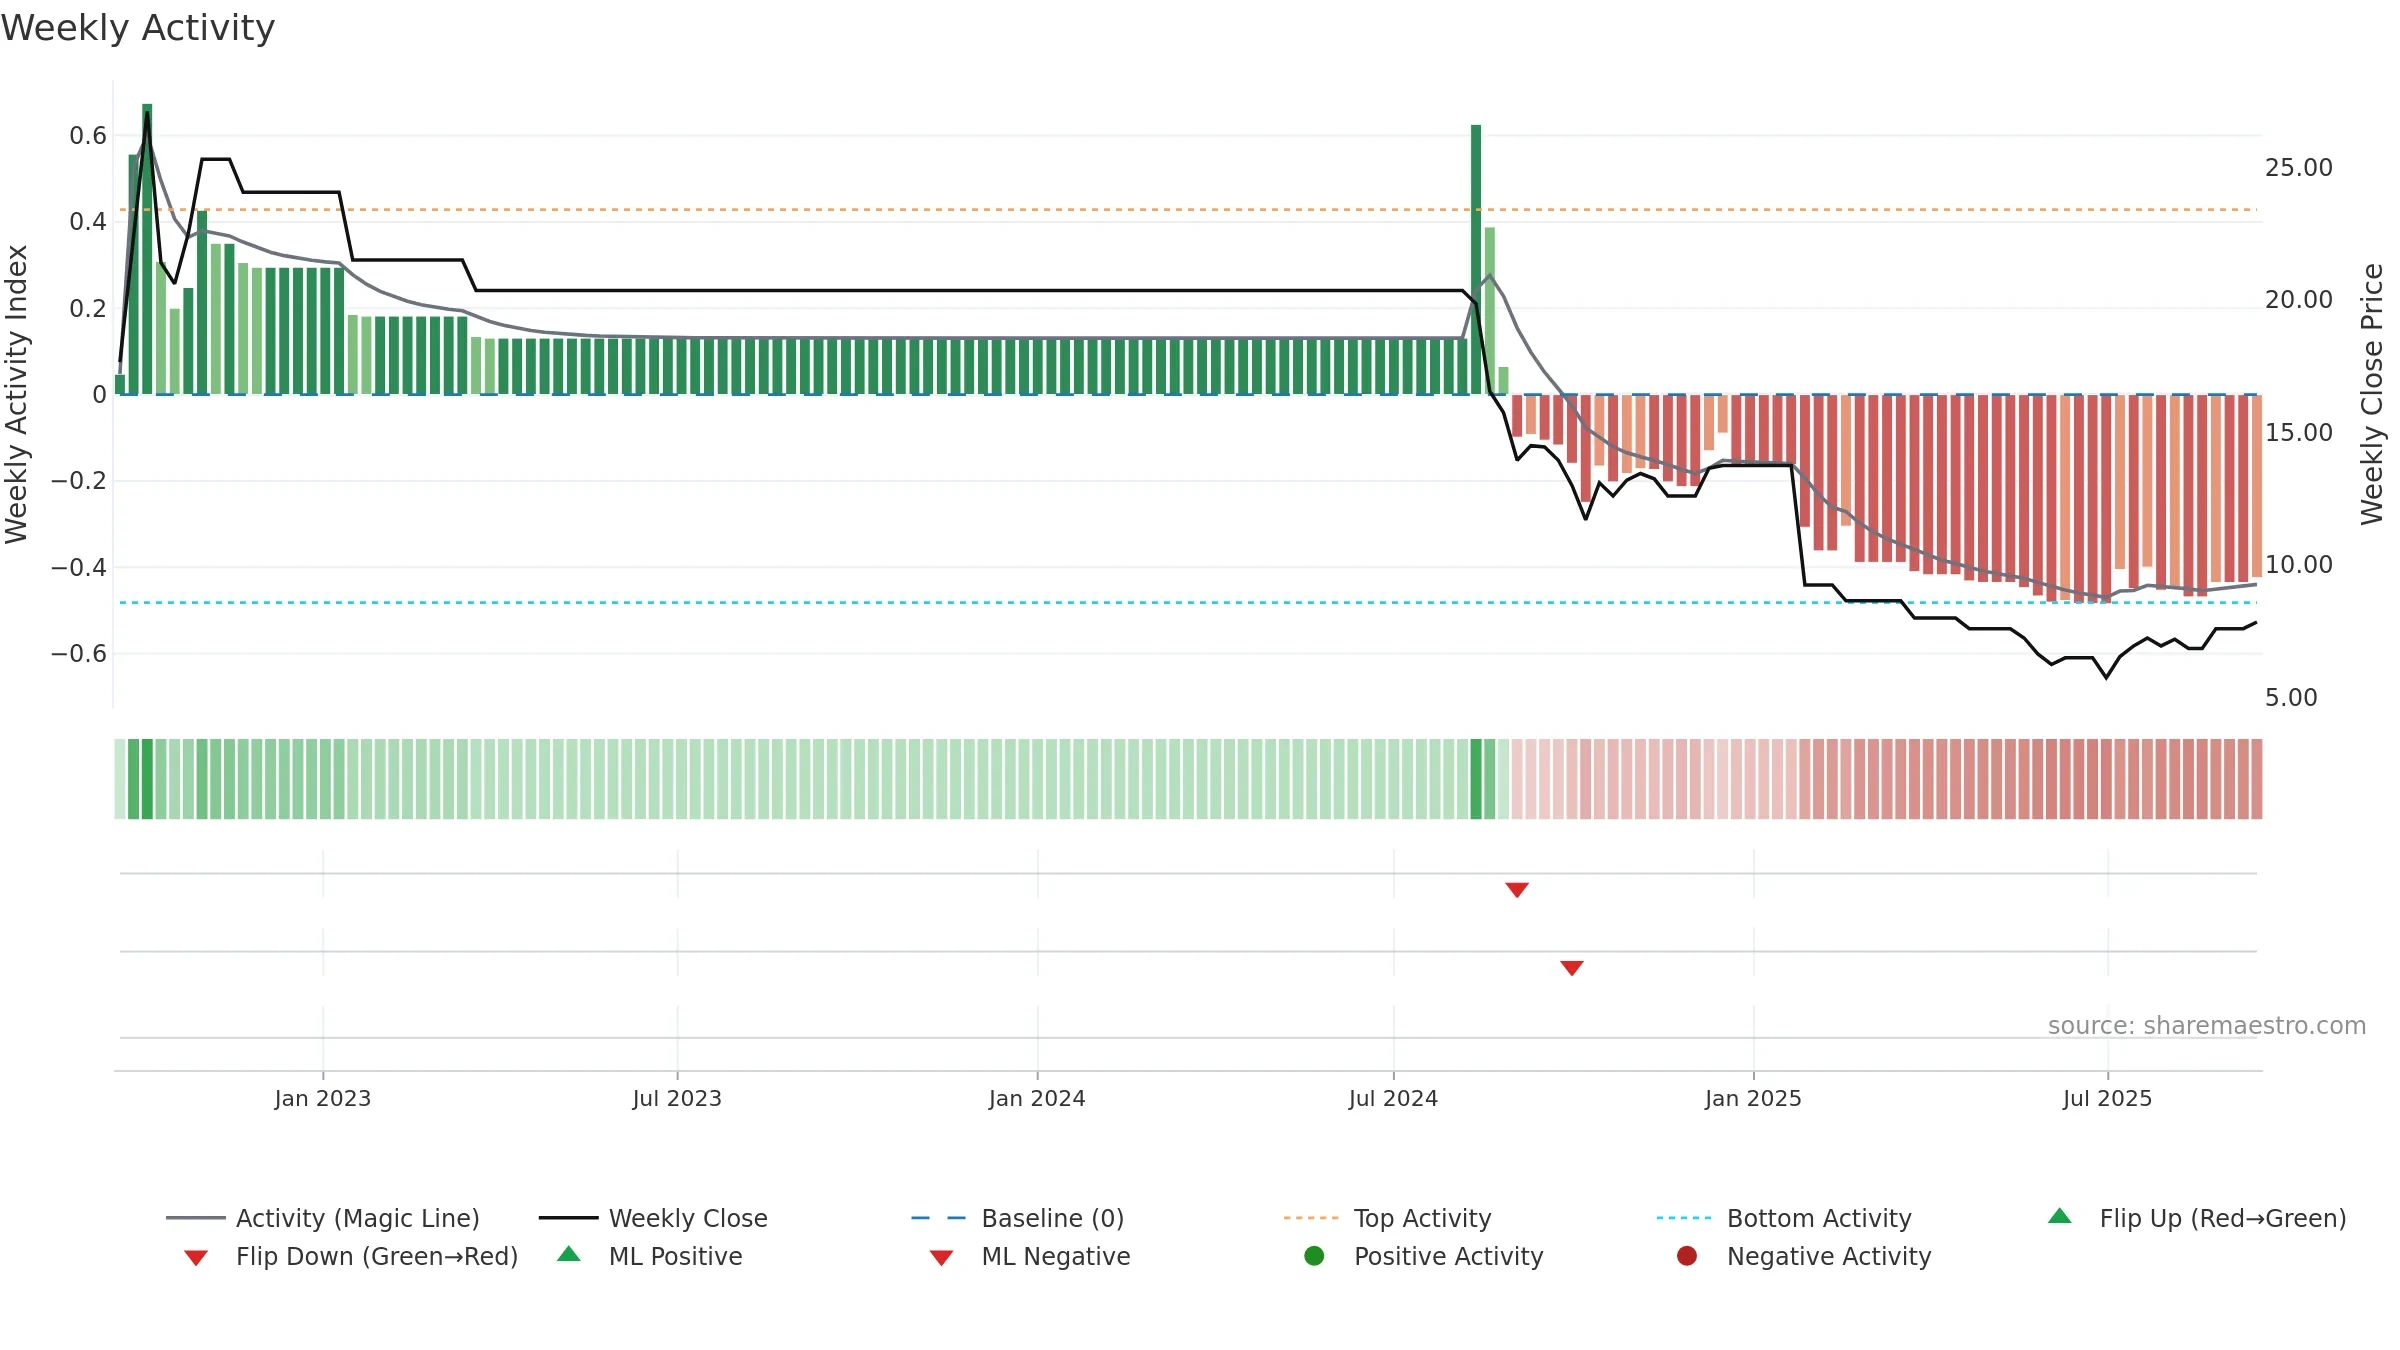Click the Jan 2024 x-axis label

click(x=1037, y=1099)
